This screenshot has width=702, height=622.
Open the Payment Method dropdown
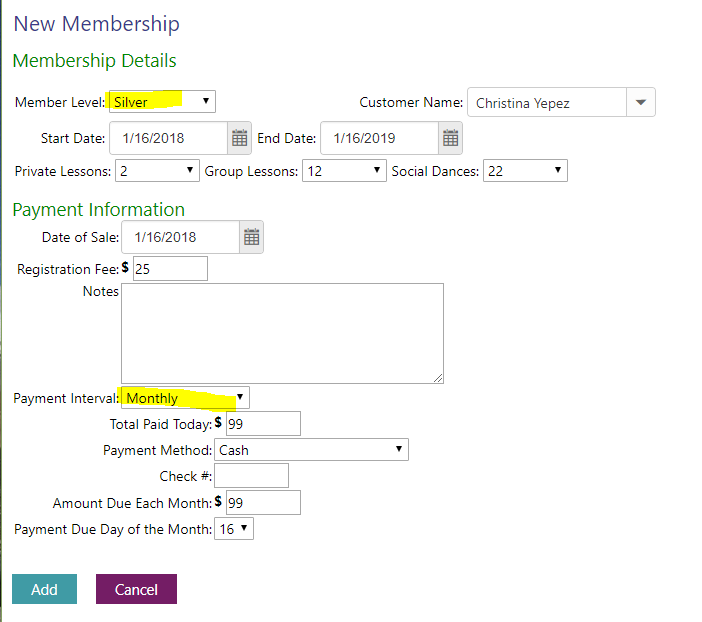311,450
